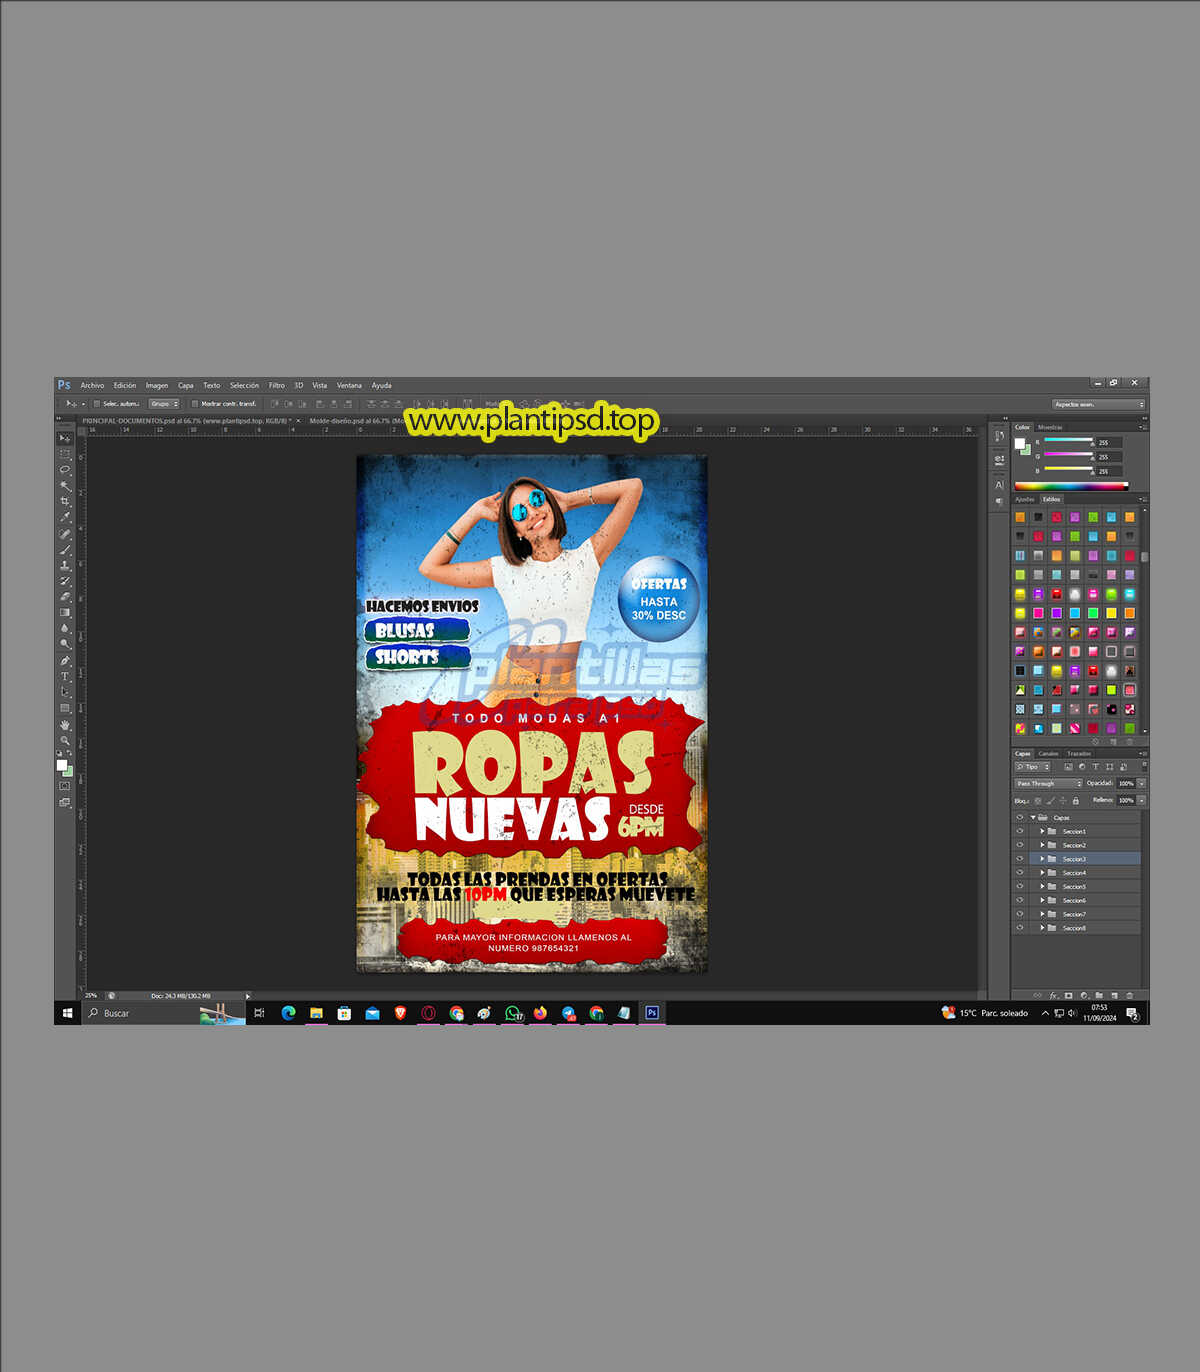1200x1372 pixels.
Task: Select the Horizontal Type tool
Action: click(x=65, y=677)
